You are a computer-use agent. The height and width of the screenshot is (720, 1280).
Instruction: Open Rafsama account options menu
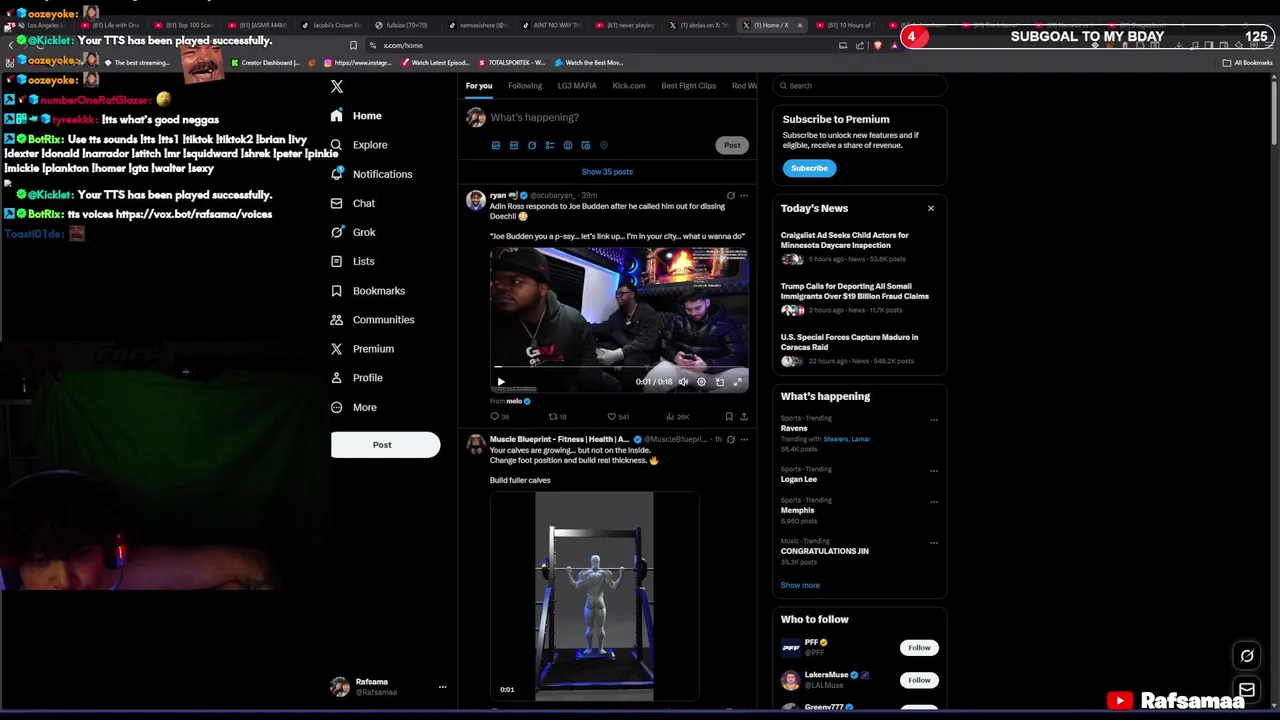442,687
